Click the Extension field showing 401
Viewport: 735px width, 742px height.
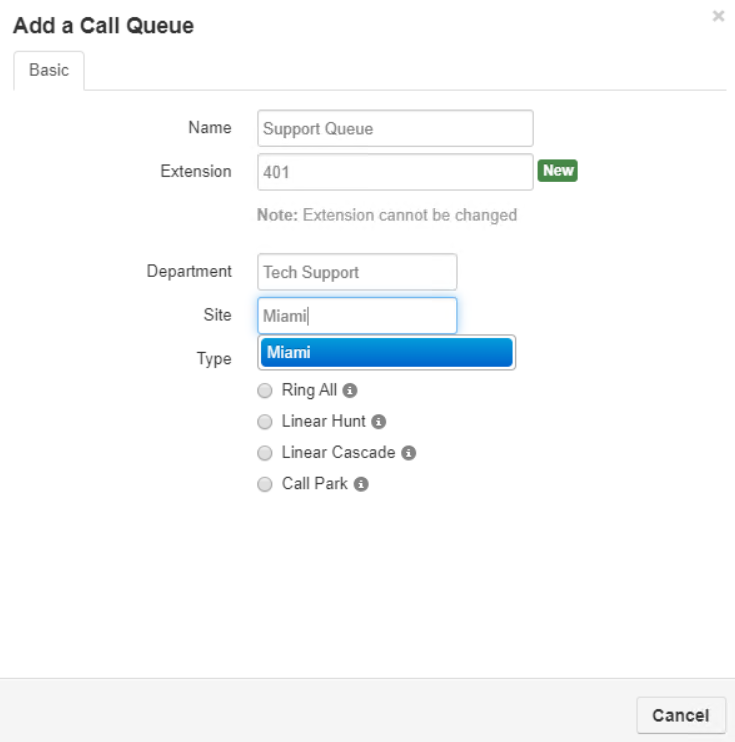[x=395, y=172]
